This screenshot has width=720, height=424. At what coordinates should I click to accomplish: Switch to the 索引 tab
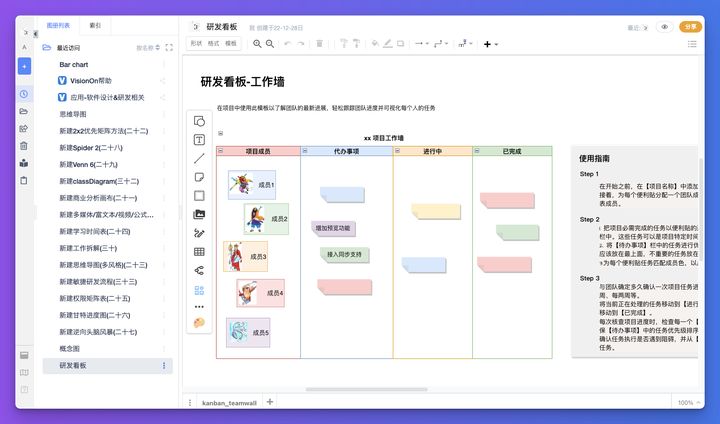[95, 26]
